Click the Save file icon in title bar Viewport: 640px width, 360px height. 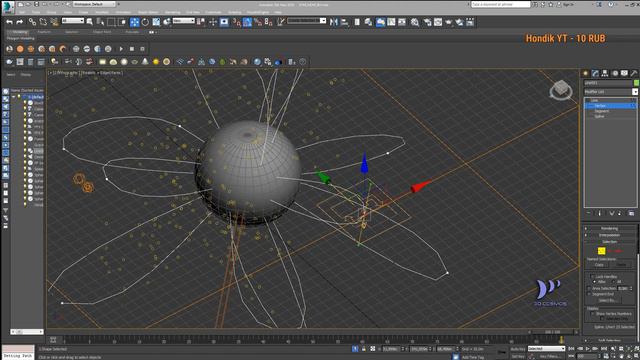tap(36, 4)
